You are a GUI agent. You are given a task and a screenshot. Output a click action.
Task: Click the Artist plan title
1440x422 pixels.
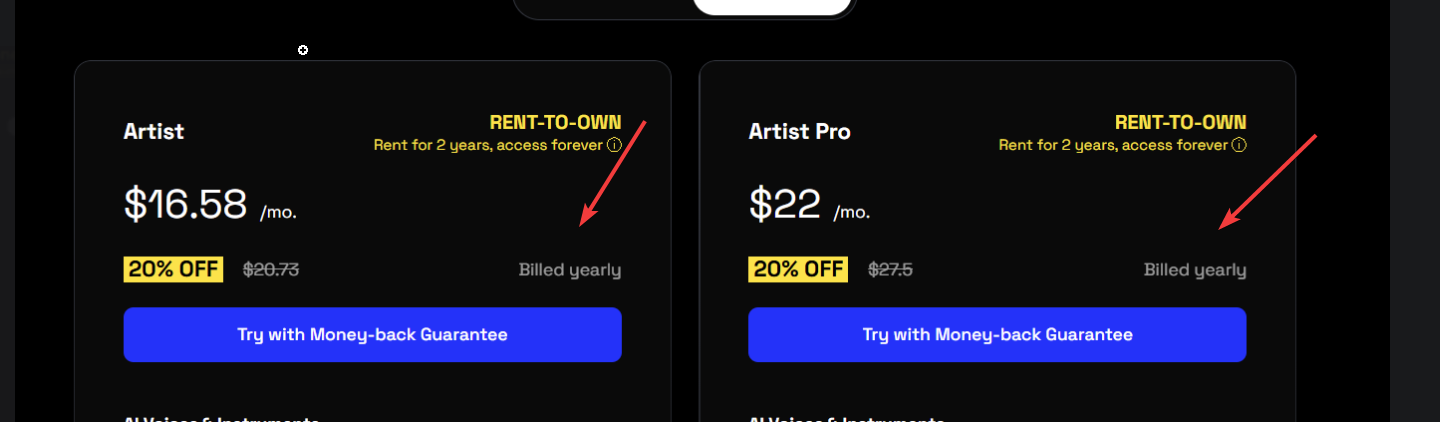click(154, 131)
